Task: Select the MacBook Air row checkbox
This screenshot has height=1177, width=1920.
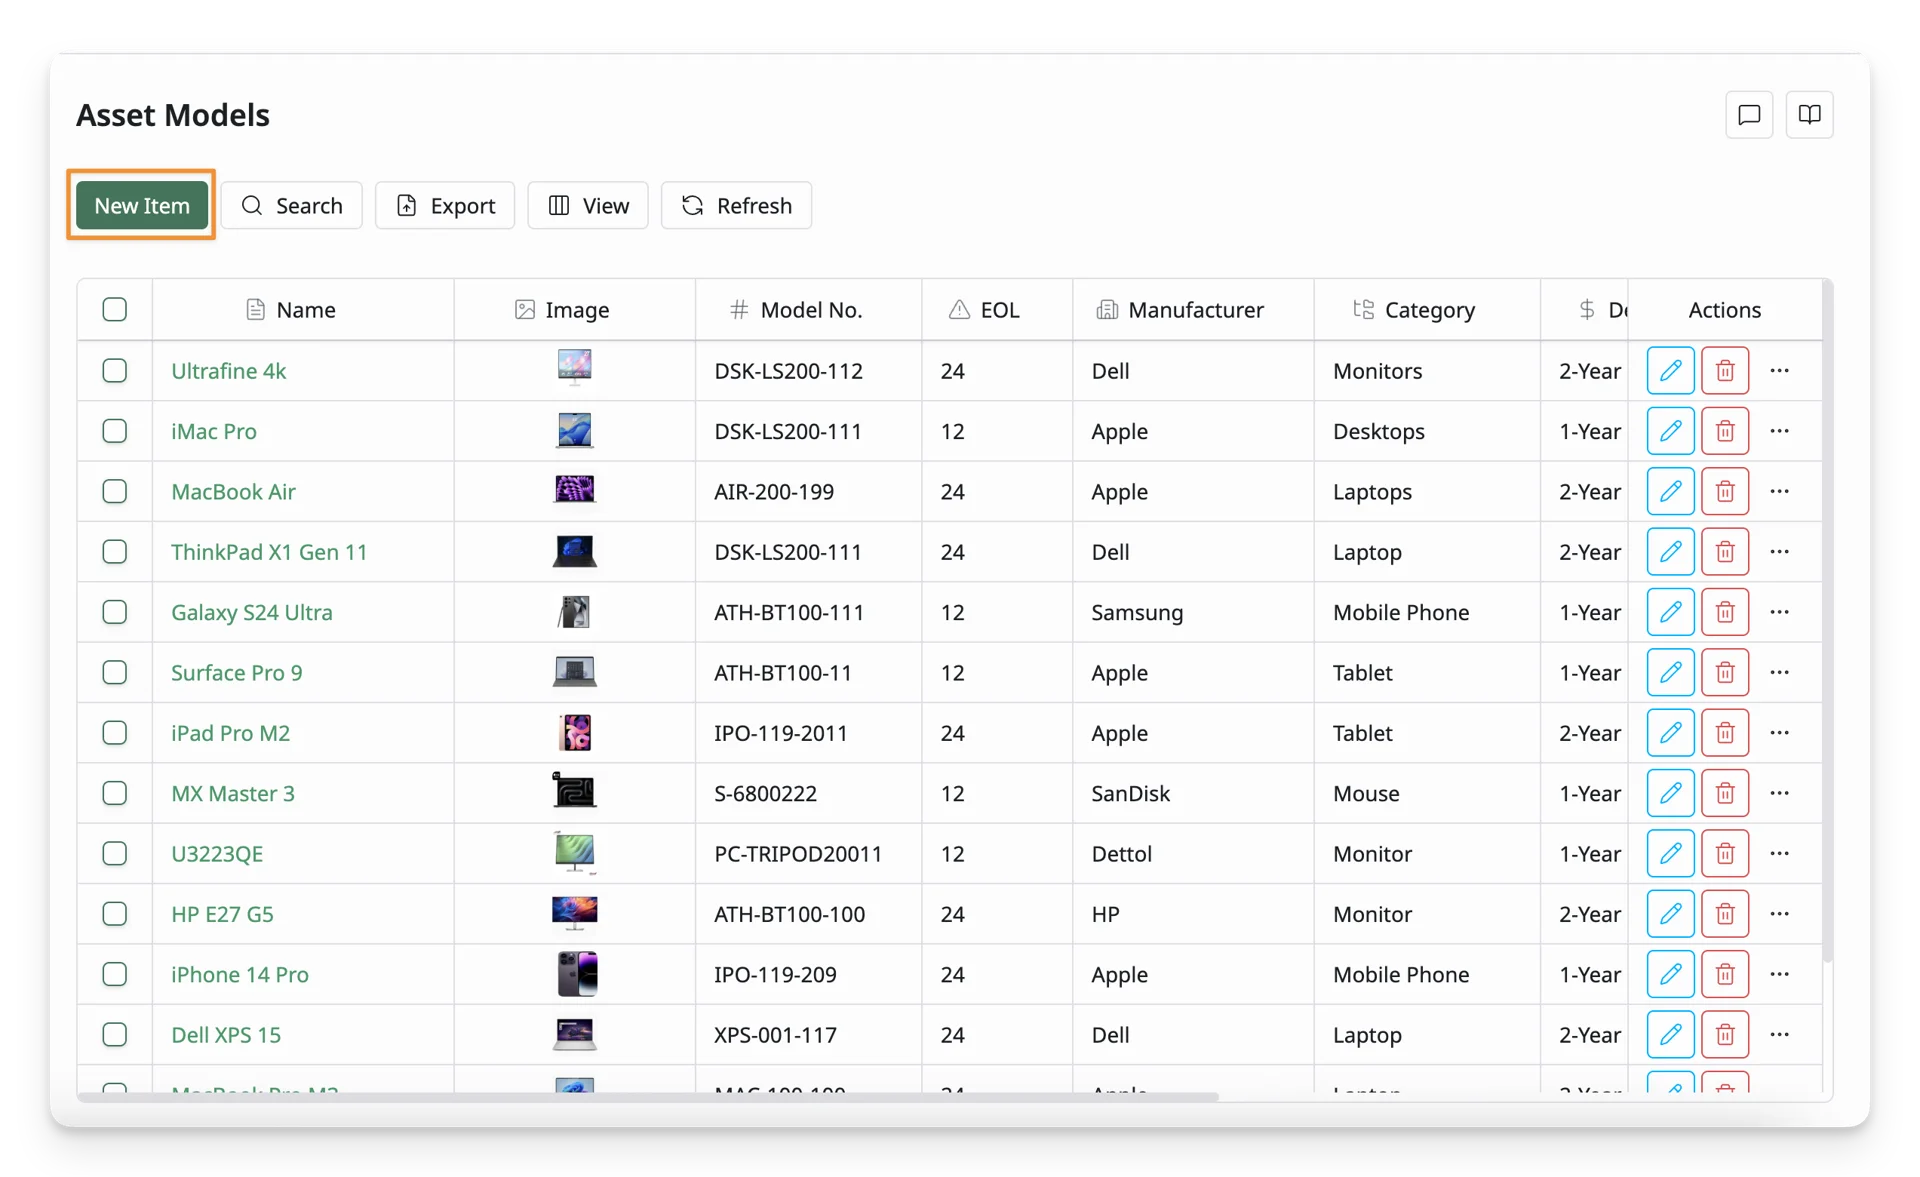Action: click(115, 491)
